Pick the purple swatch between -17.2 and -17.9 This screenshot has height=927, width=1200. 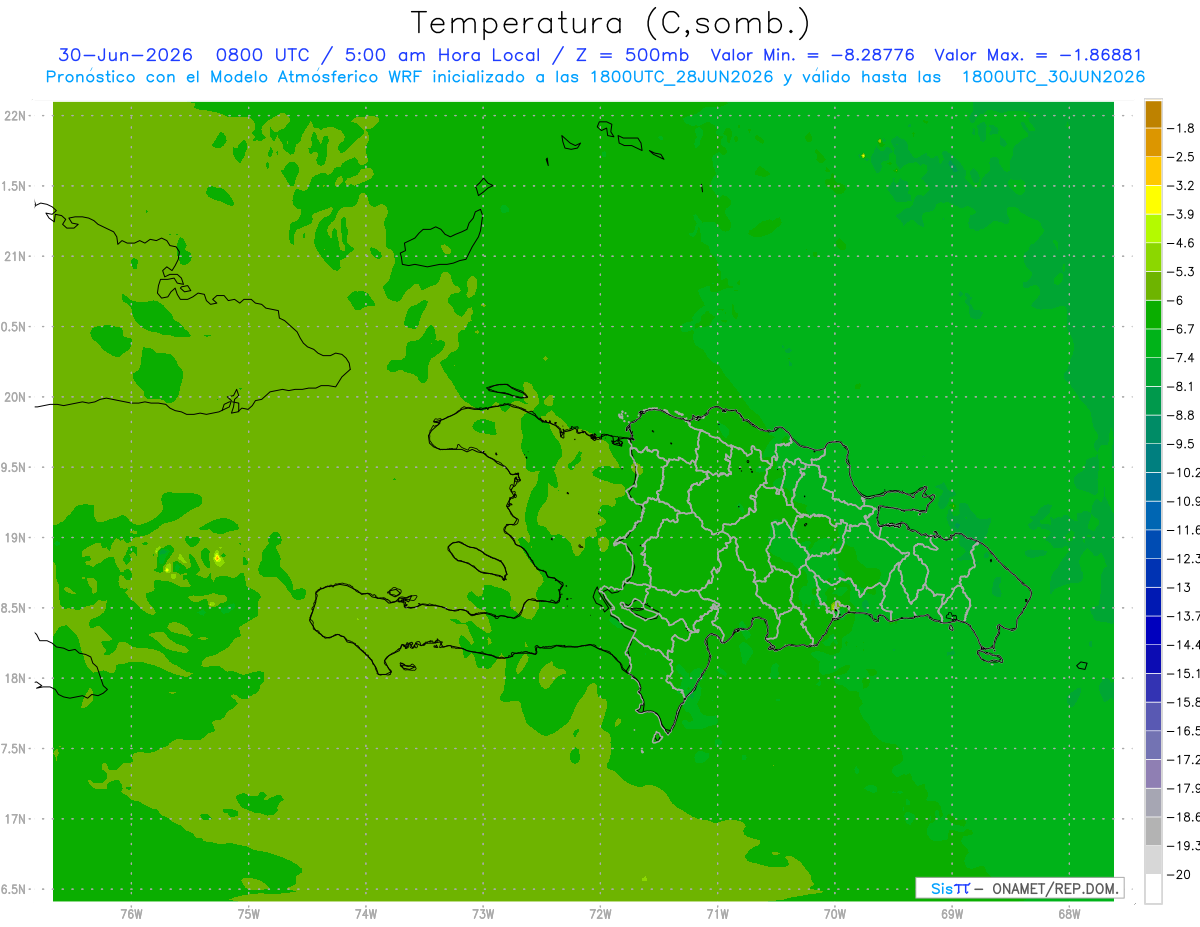point(1153,774)
